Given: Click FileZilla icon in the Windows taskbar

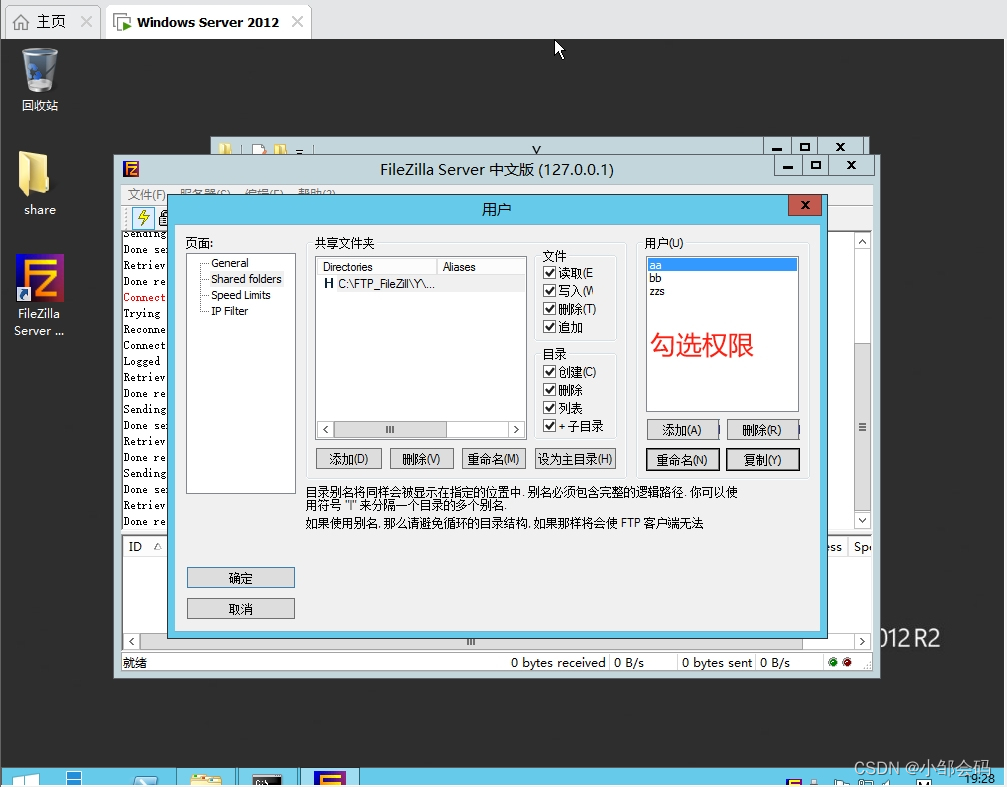Looking at the screenshot, I should coord(330,778).
